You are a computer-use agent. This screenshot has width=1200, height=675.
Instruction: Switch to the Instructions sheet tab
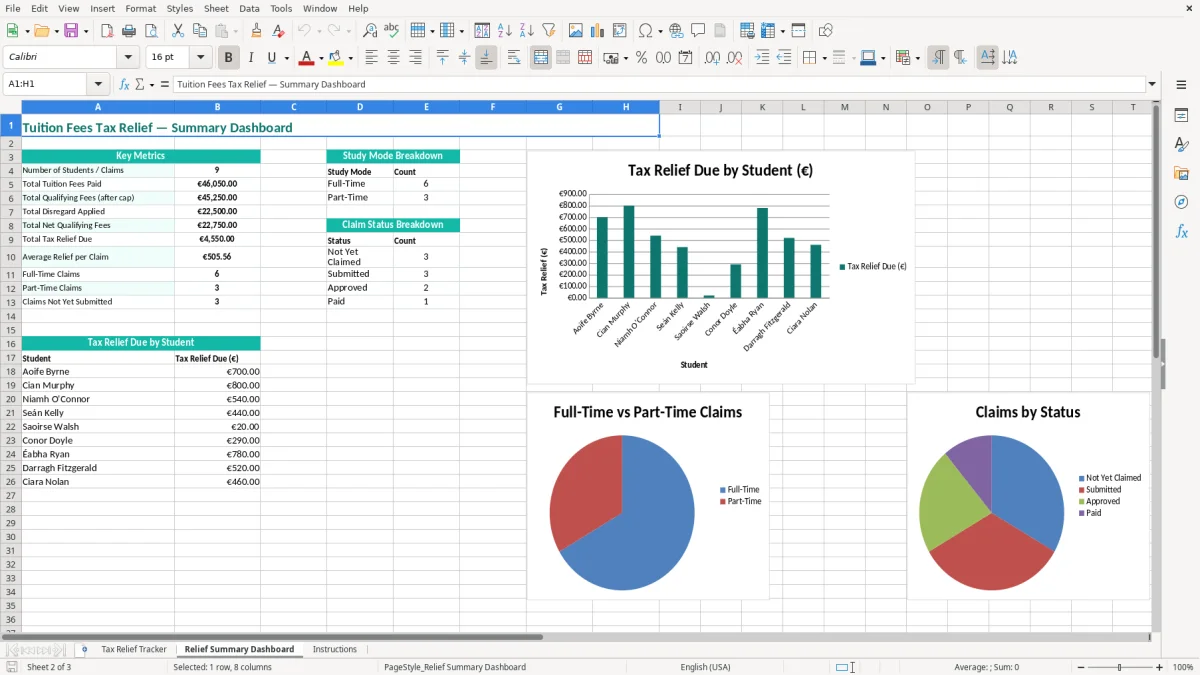pos(334,649)
